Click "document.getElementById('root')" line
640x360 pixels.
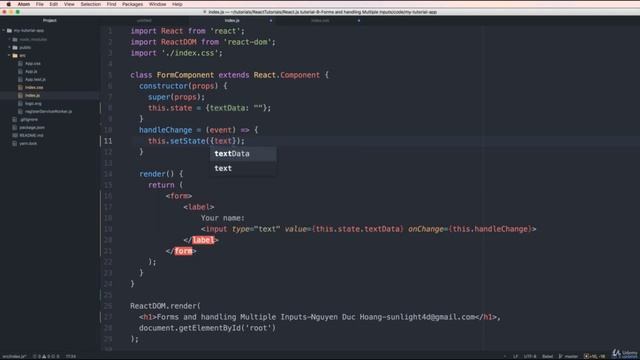(x=207, y=328)
